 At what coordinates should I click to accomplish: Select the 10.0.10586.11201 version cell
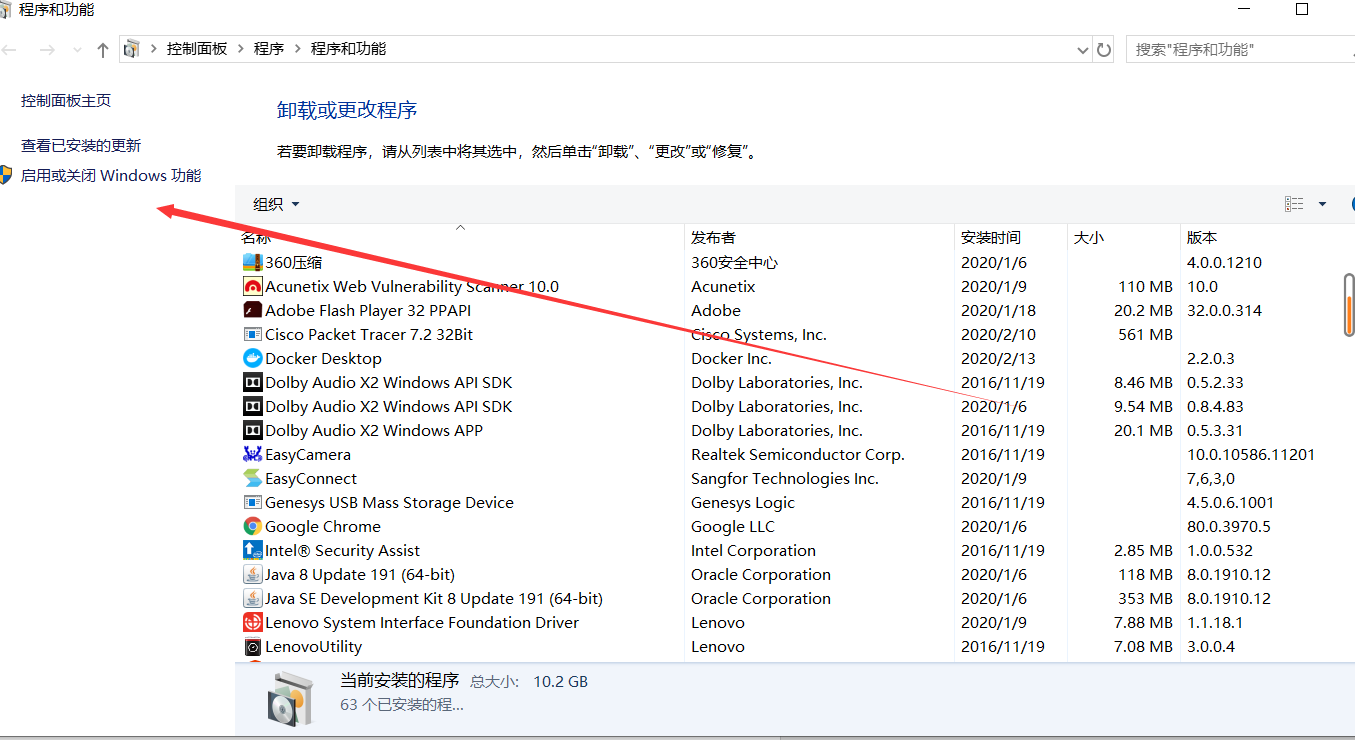[x=1251, y=454]
